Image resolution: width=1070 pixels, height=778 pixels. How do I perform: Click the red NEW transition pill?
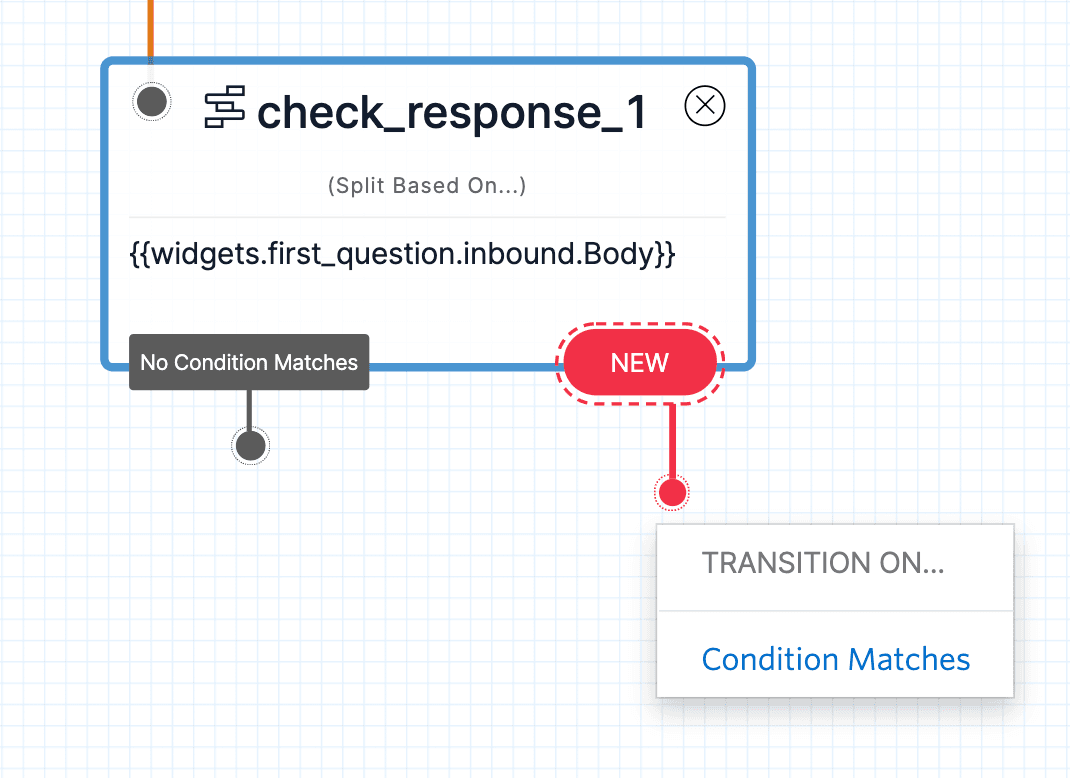tap(639, 362)
